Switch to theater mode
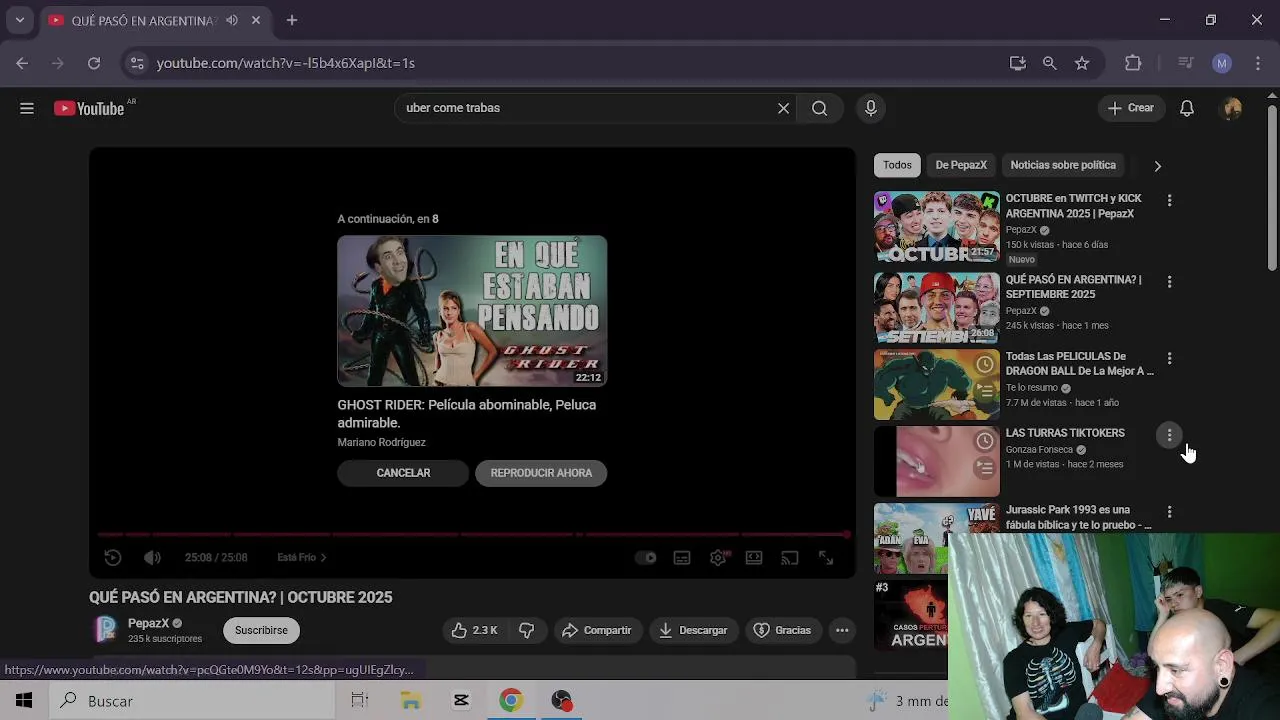Viewport: 1280px width, 720px height. click(x=754, y=558)
